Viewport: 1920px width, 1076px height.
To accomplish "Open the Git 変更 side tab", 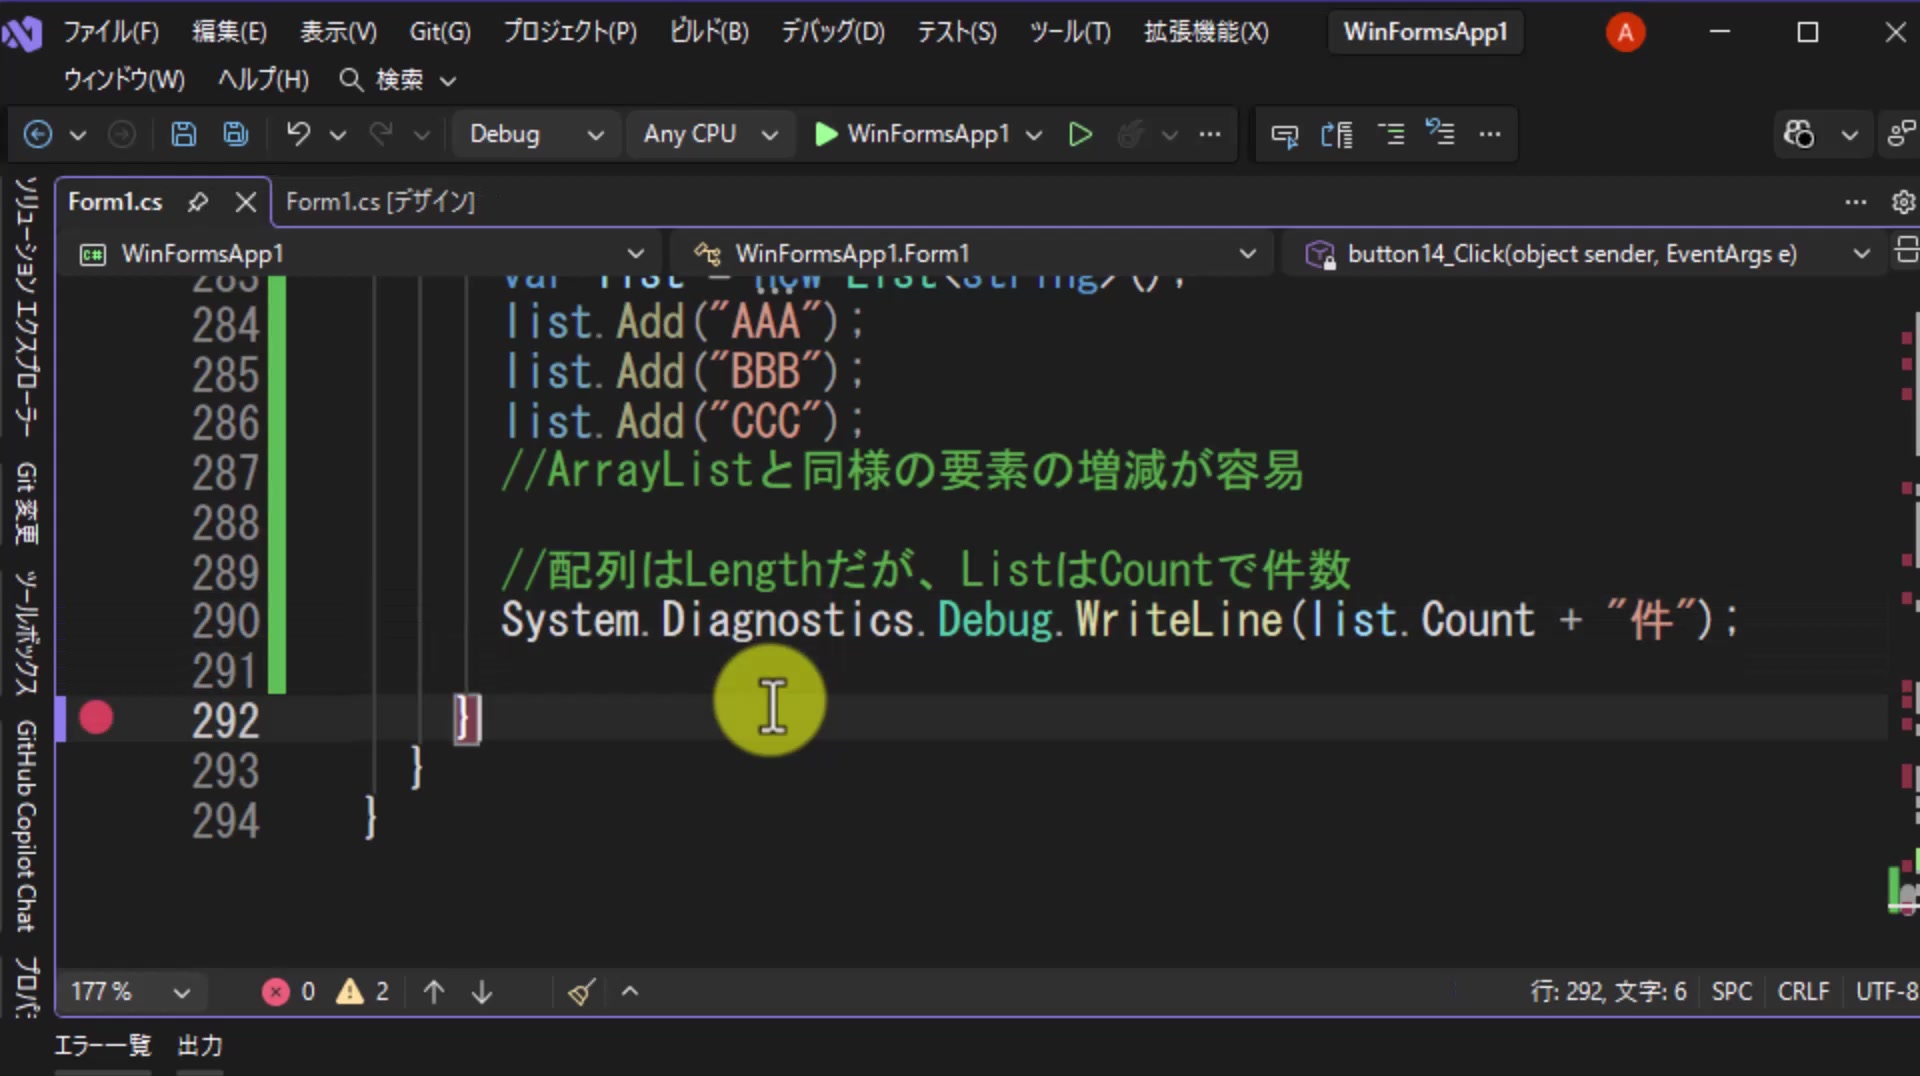I will click(26, 503).
